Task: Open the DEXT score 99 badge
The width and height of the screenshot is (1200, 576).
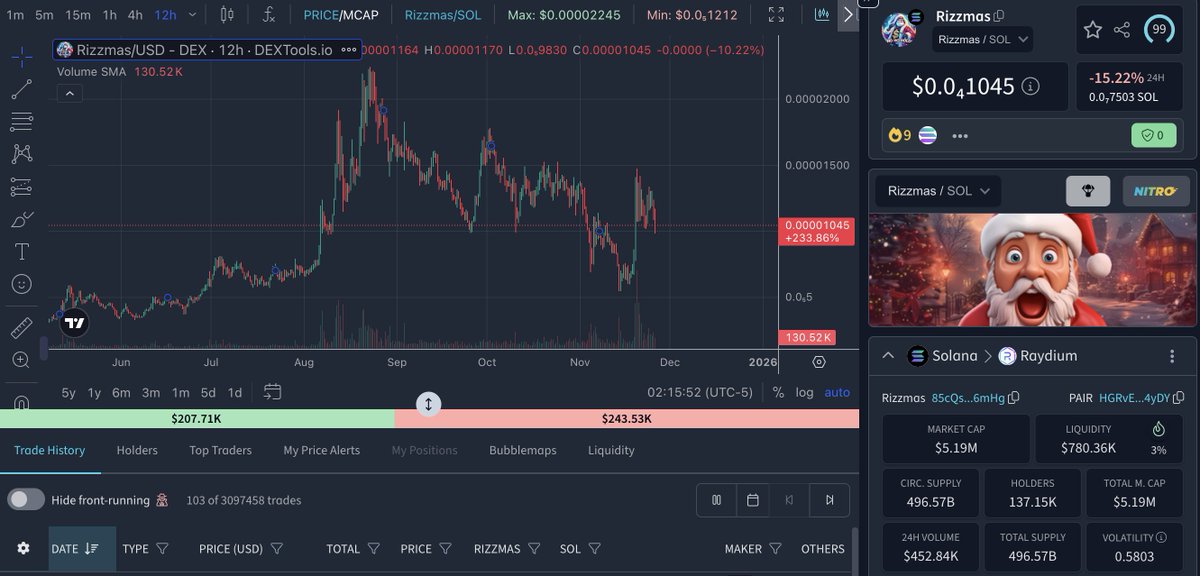Action: coord(1159,29)
